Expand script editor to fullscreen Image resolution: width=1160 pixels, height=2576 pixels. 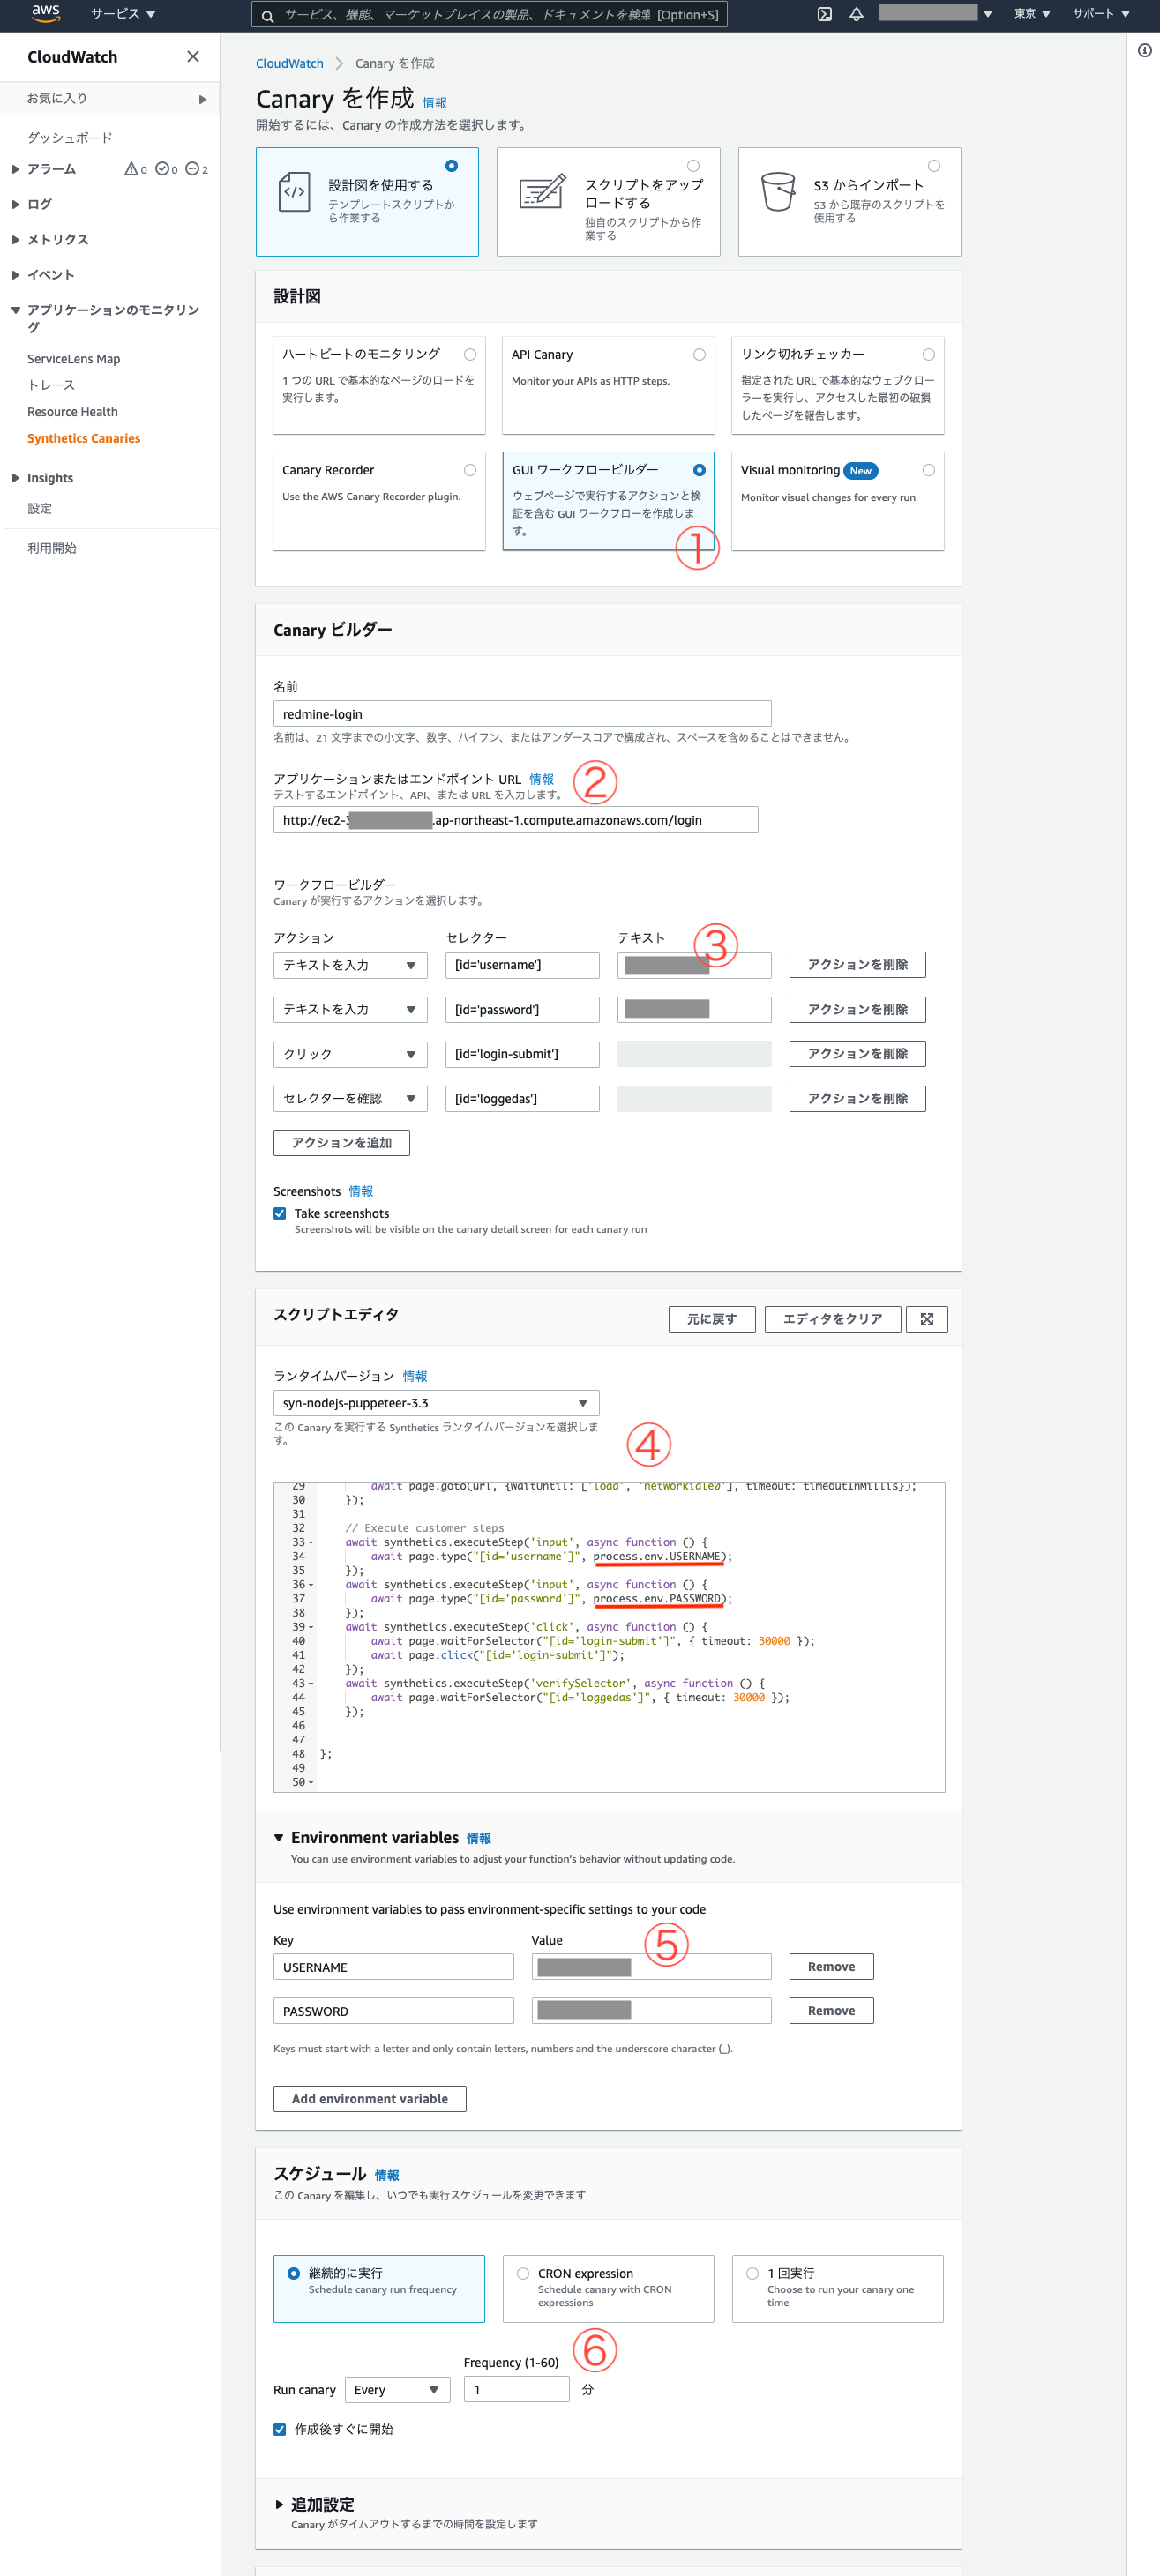pos(926,1319)
